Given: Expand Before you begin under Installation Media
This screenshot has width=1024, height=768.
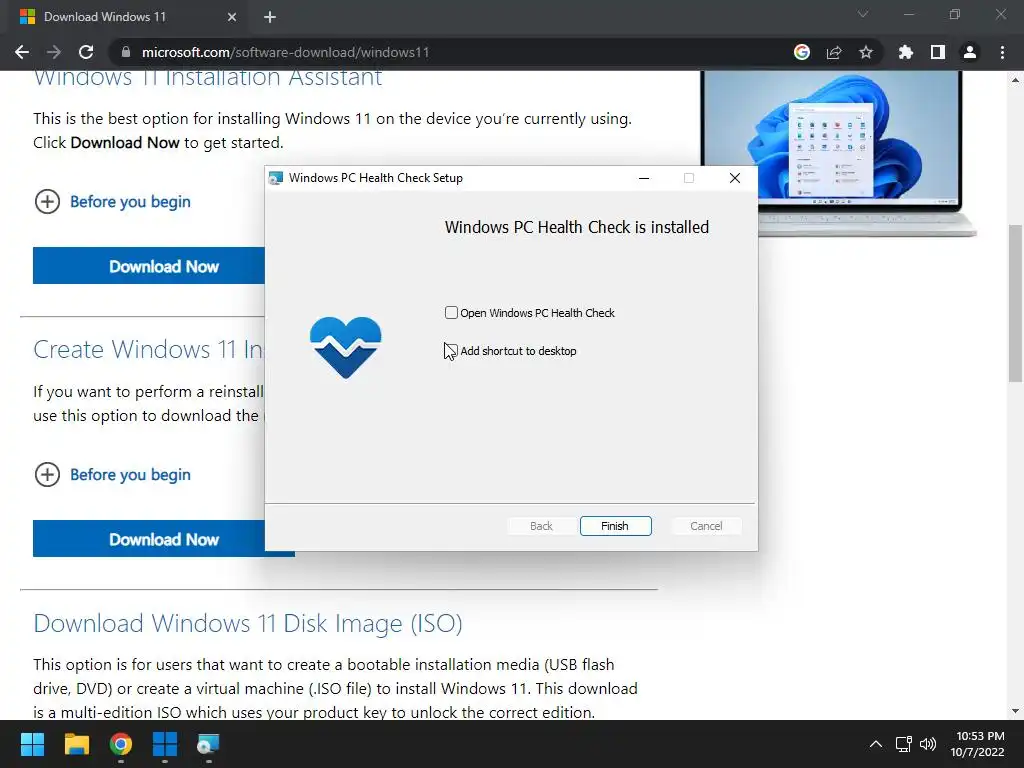Looking at the screenshot, I should point(112,475).
